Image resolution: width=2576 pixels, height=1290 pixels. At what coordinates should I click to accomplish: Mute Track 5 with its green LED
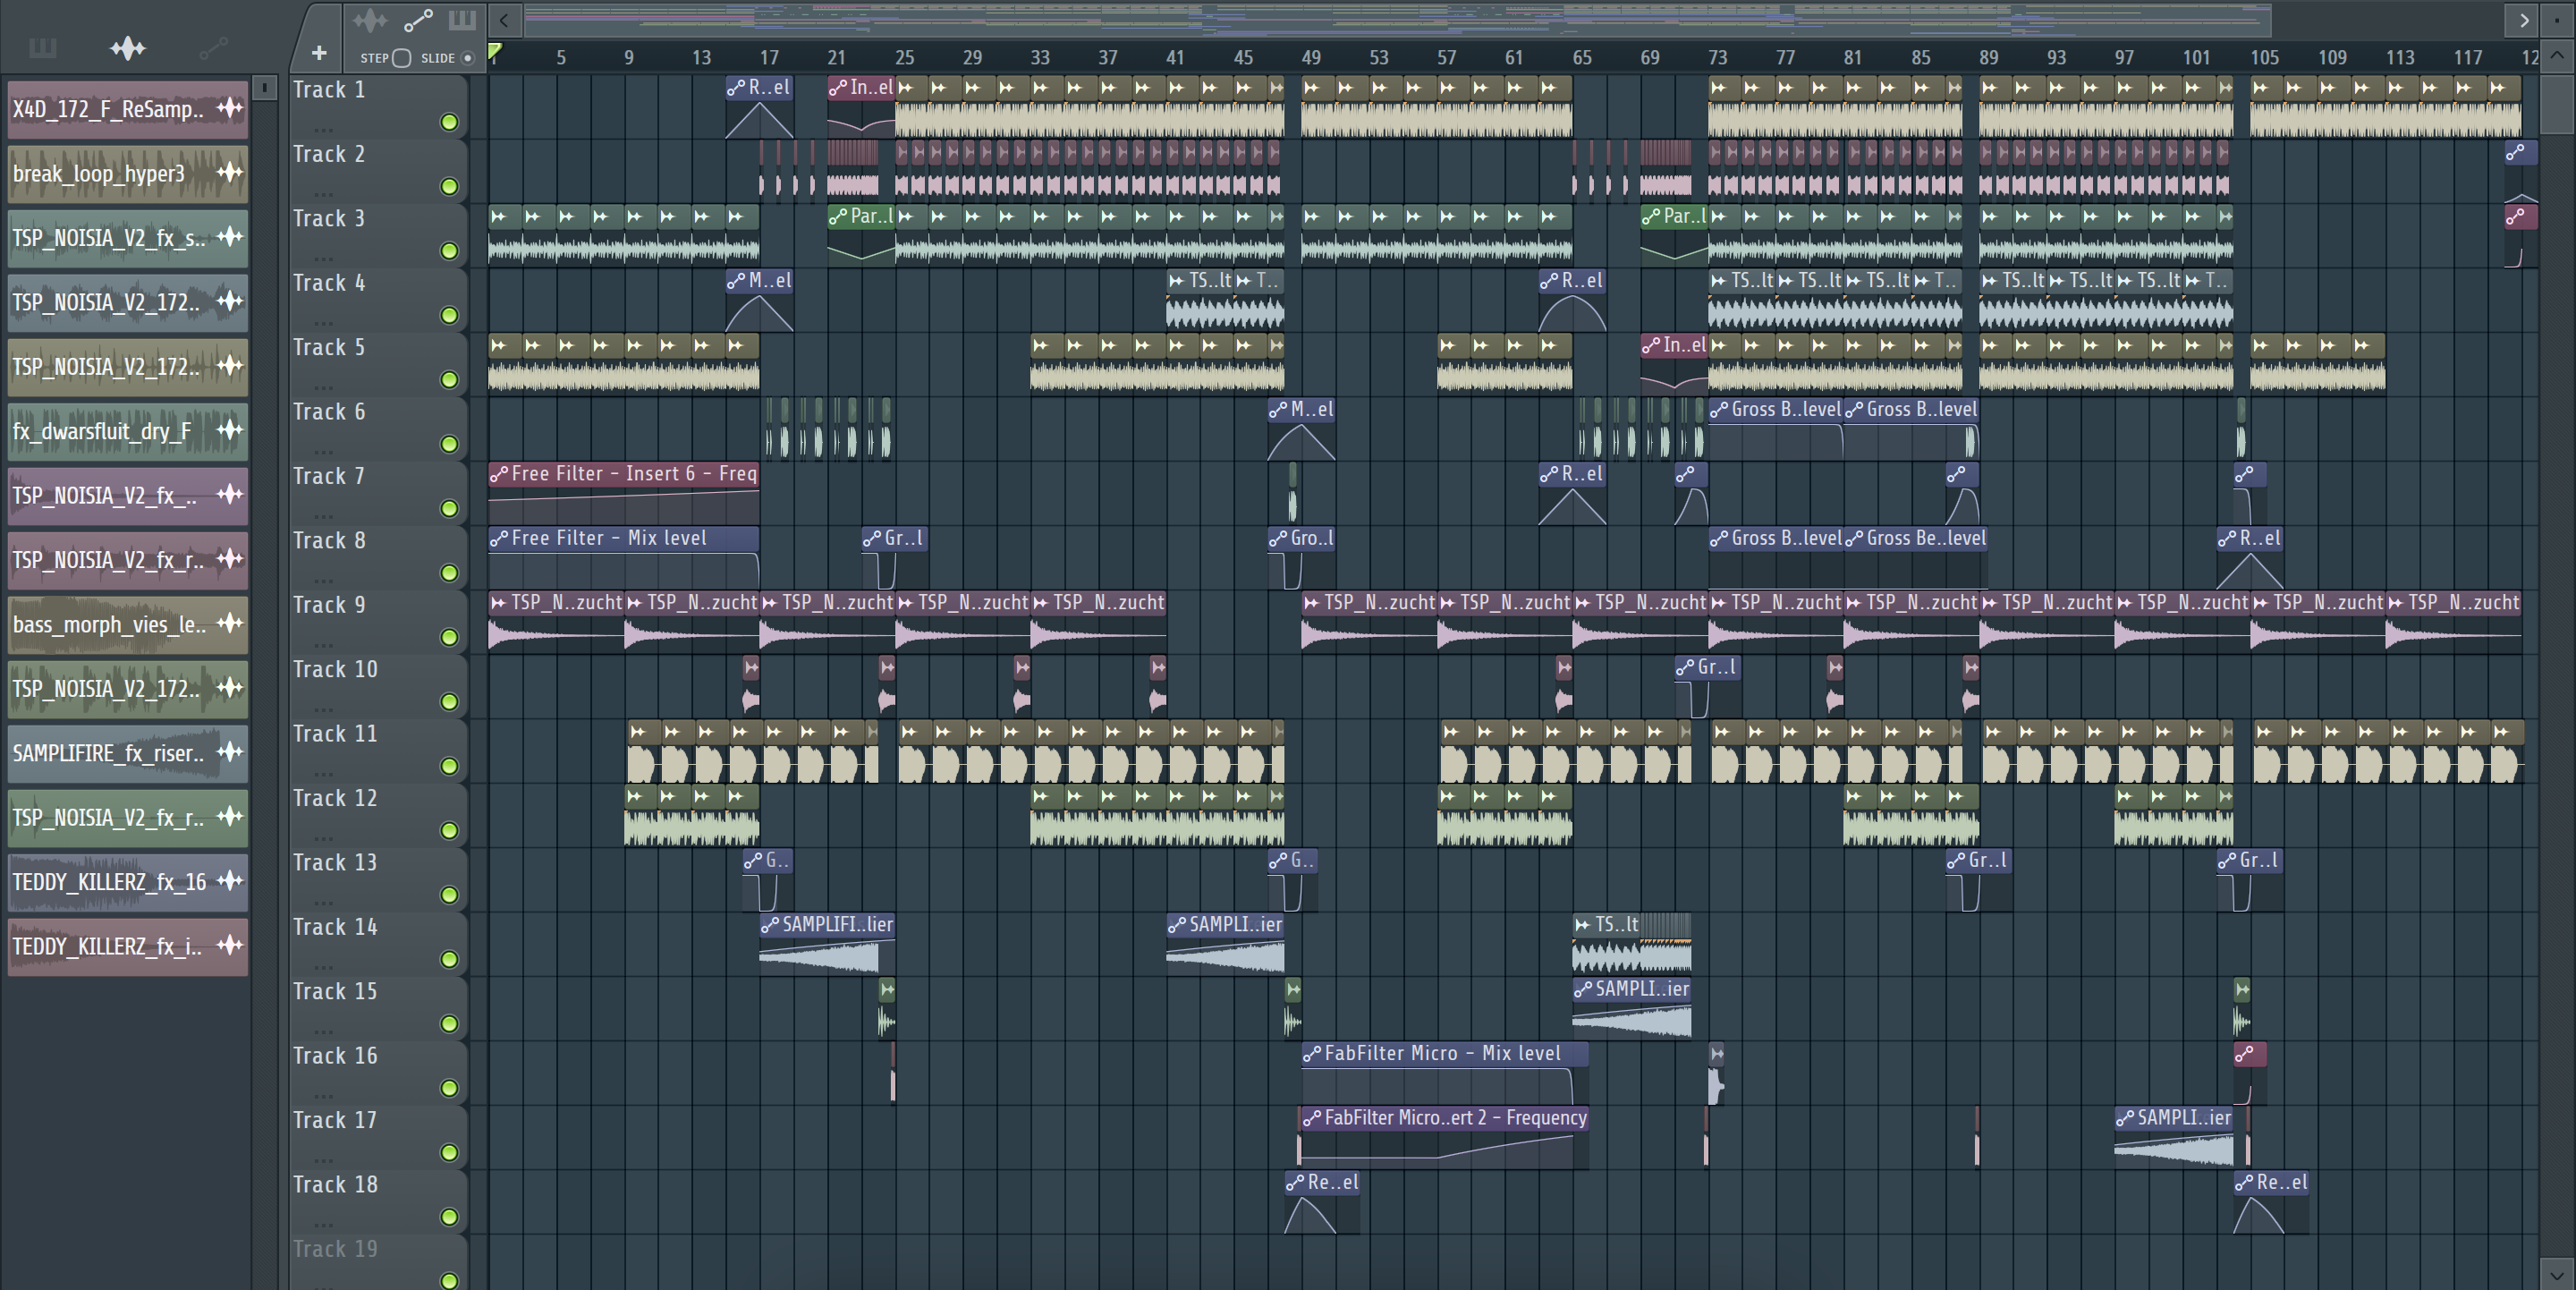click(x=450, y=380)
